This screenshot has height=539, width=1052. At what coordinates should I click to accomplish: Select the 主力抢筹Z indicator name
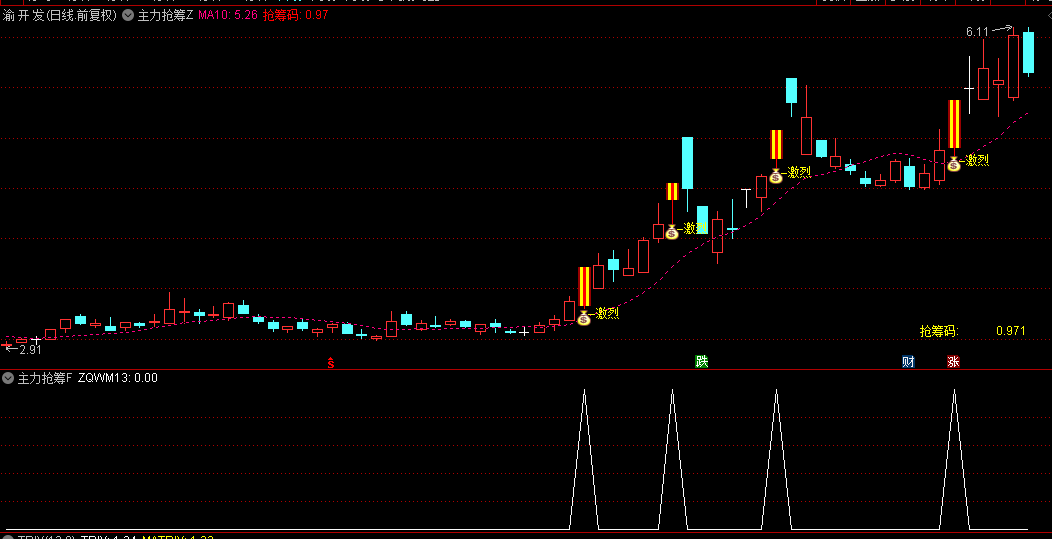pos(166,15)
